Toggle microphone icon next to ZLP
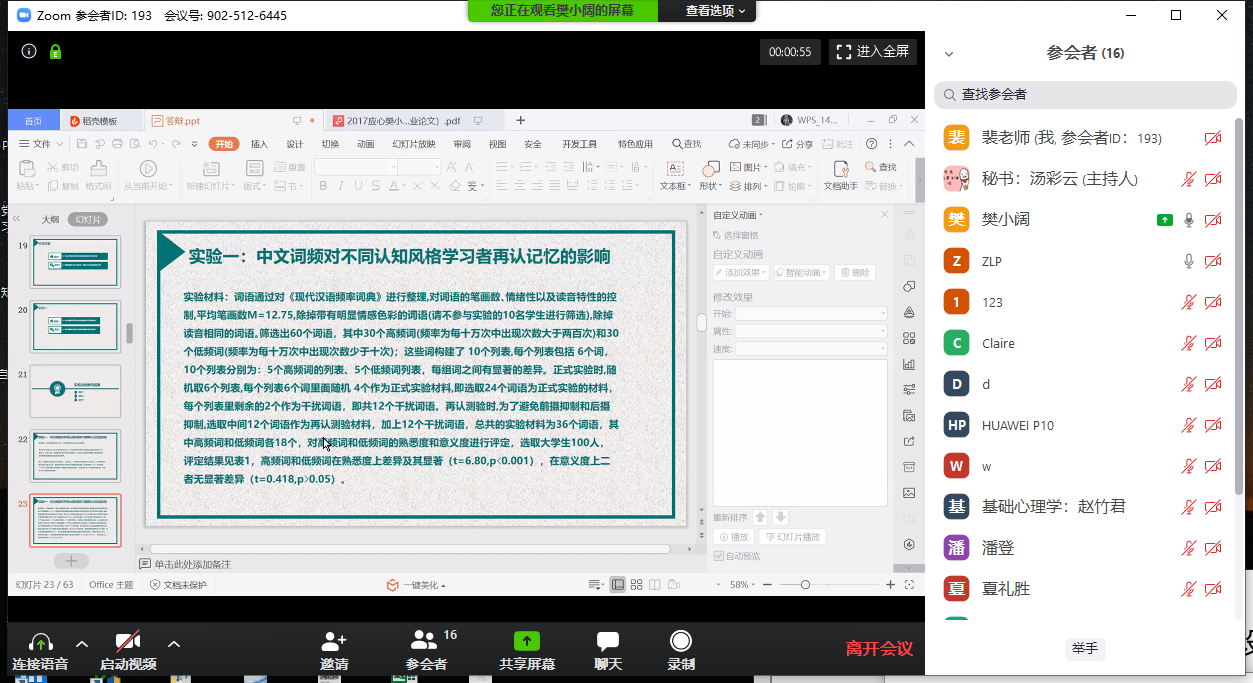Screen dimensions: 1253x683 point(1189,261)
